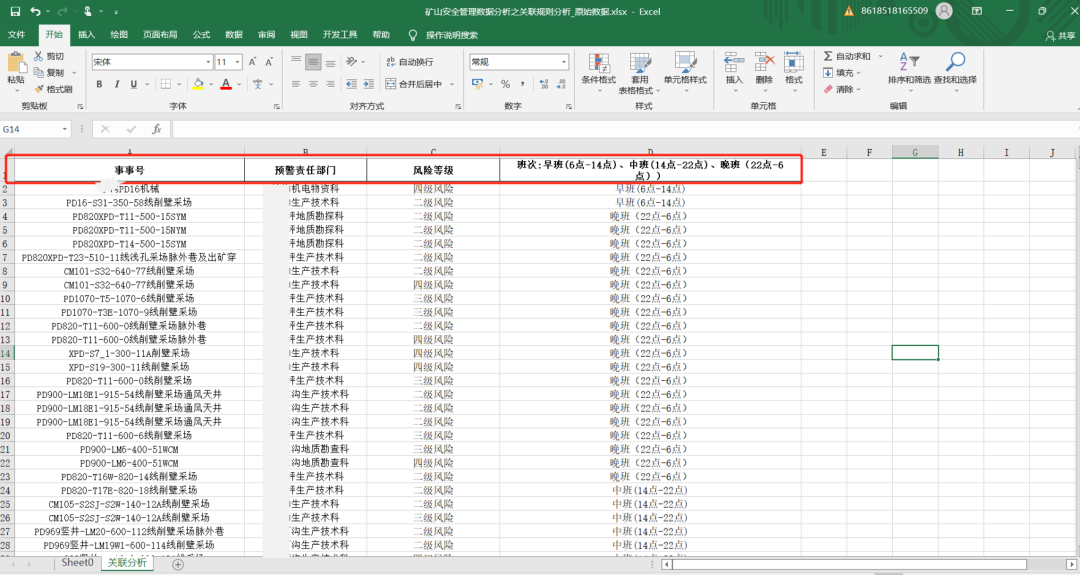Open 条件格式 conditional formatting
This screenshot has height=575, width=1080.
point(599,73)
